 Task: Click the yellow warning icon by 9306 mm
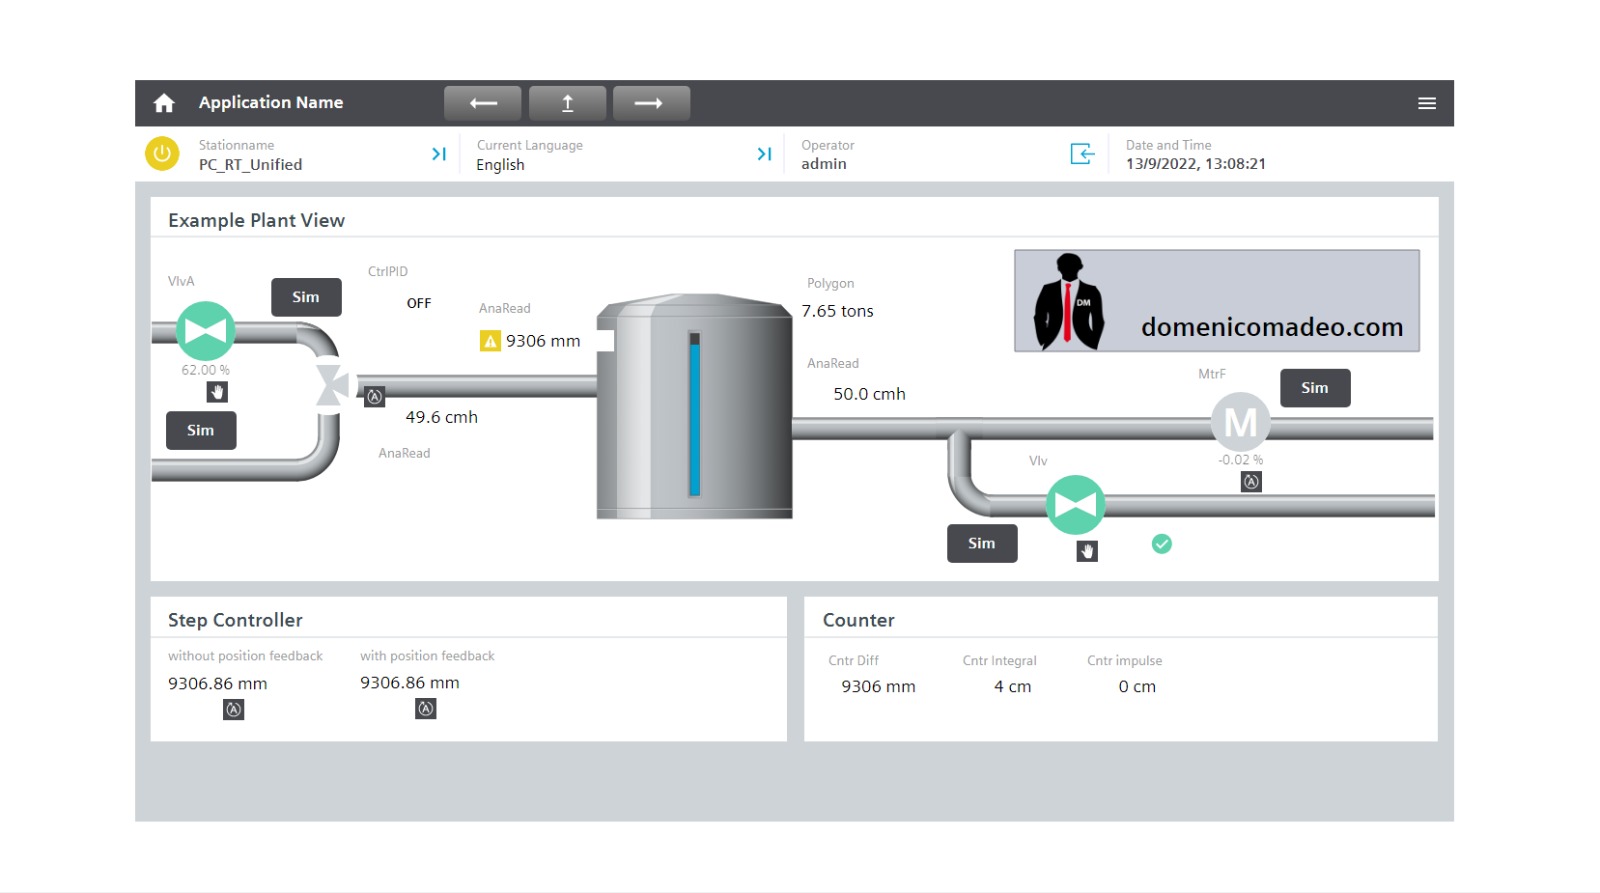[x=490, y=341]
